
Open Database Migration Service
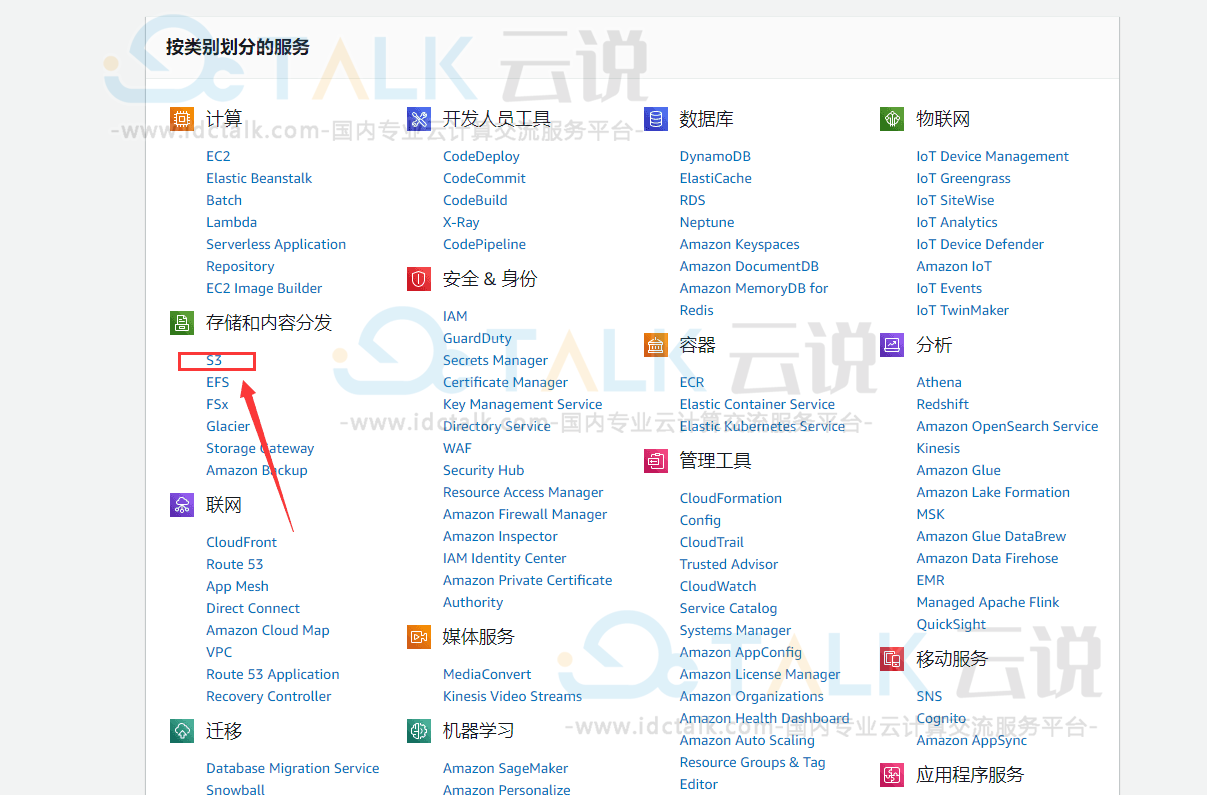(293, 768)
